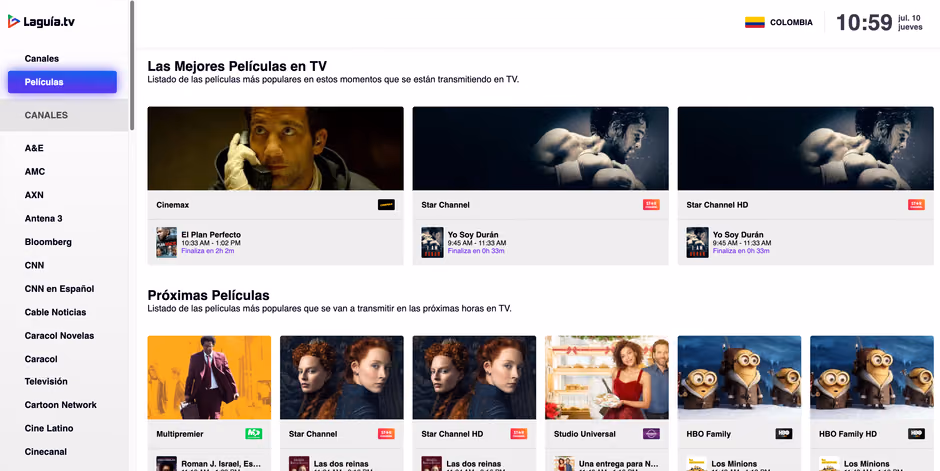The image size is (940, 471).
Task: Click the COLOMBIA country selector
Action: click(779, 22)
